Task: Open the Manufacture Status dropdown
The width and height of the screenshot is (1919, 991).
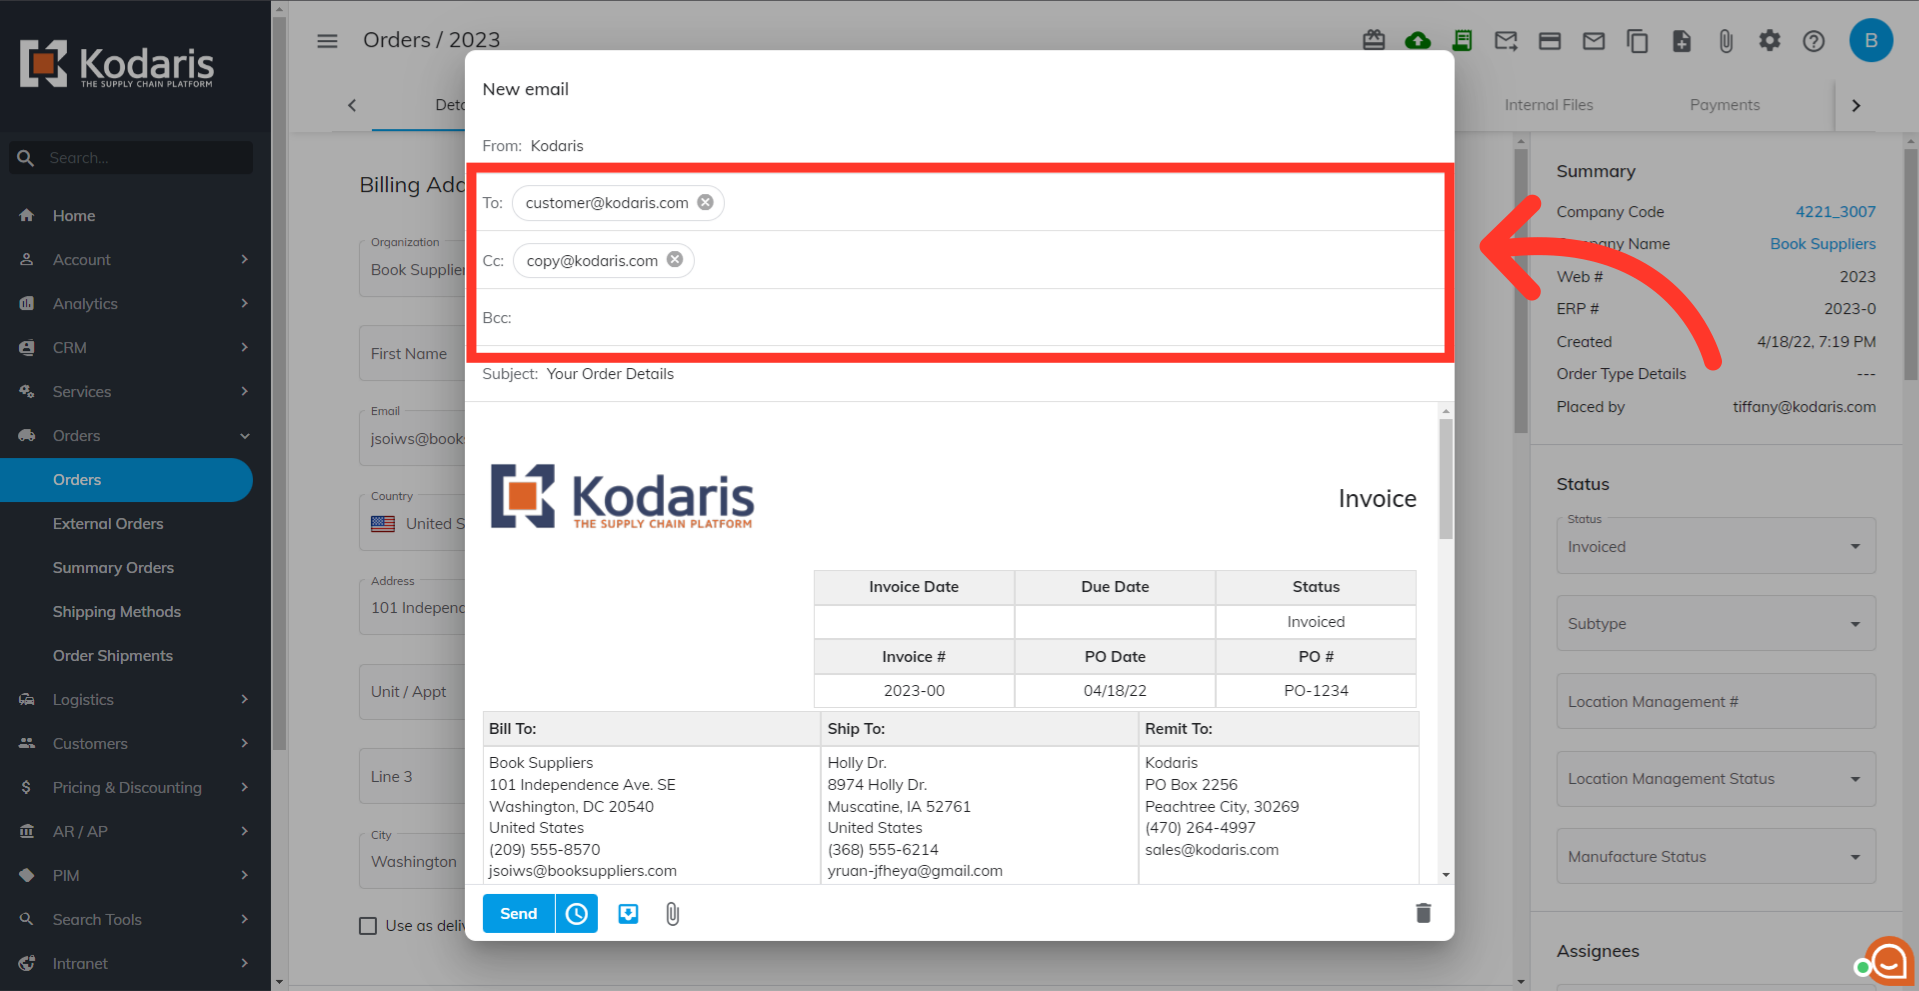Action: pos(1716,856)
